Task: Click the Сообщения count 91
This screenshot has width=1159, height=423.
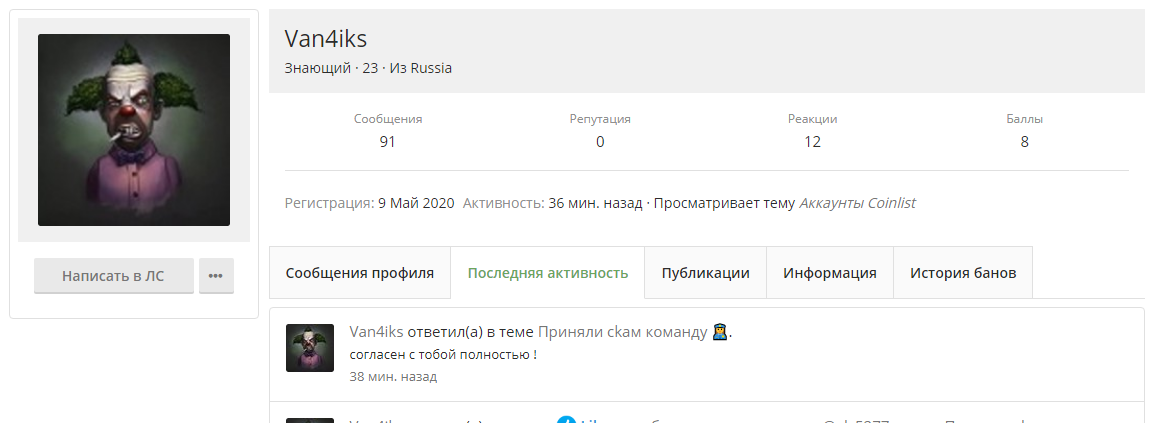Action: [387, 142]
